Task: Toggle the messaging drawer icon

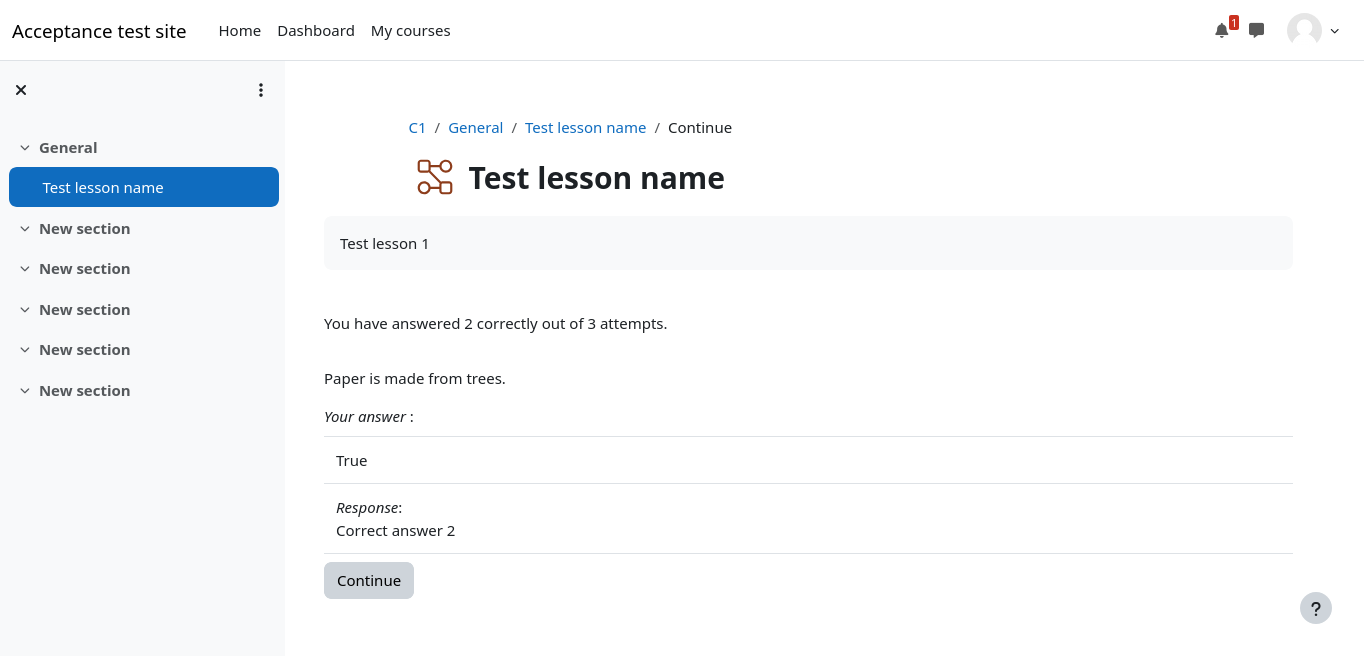Action: (x=1257, y=30)
